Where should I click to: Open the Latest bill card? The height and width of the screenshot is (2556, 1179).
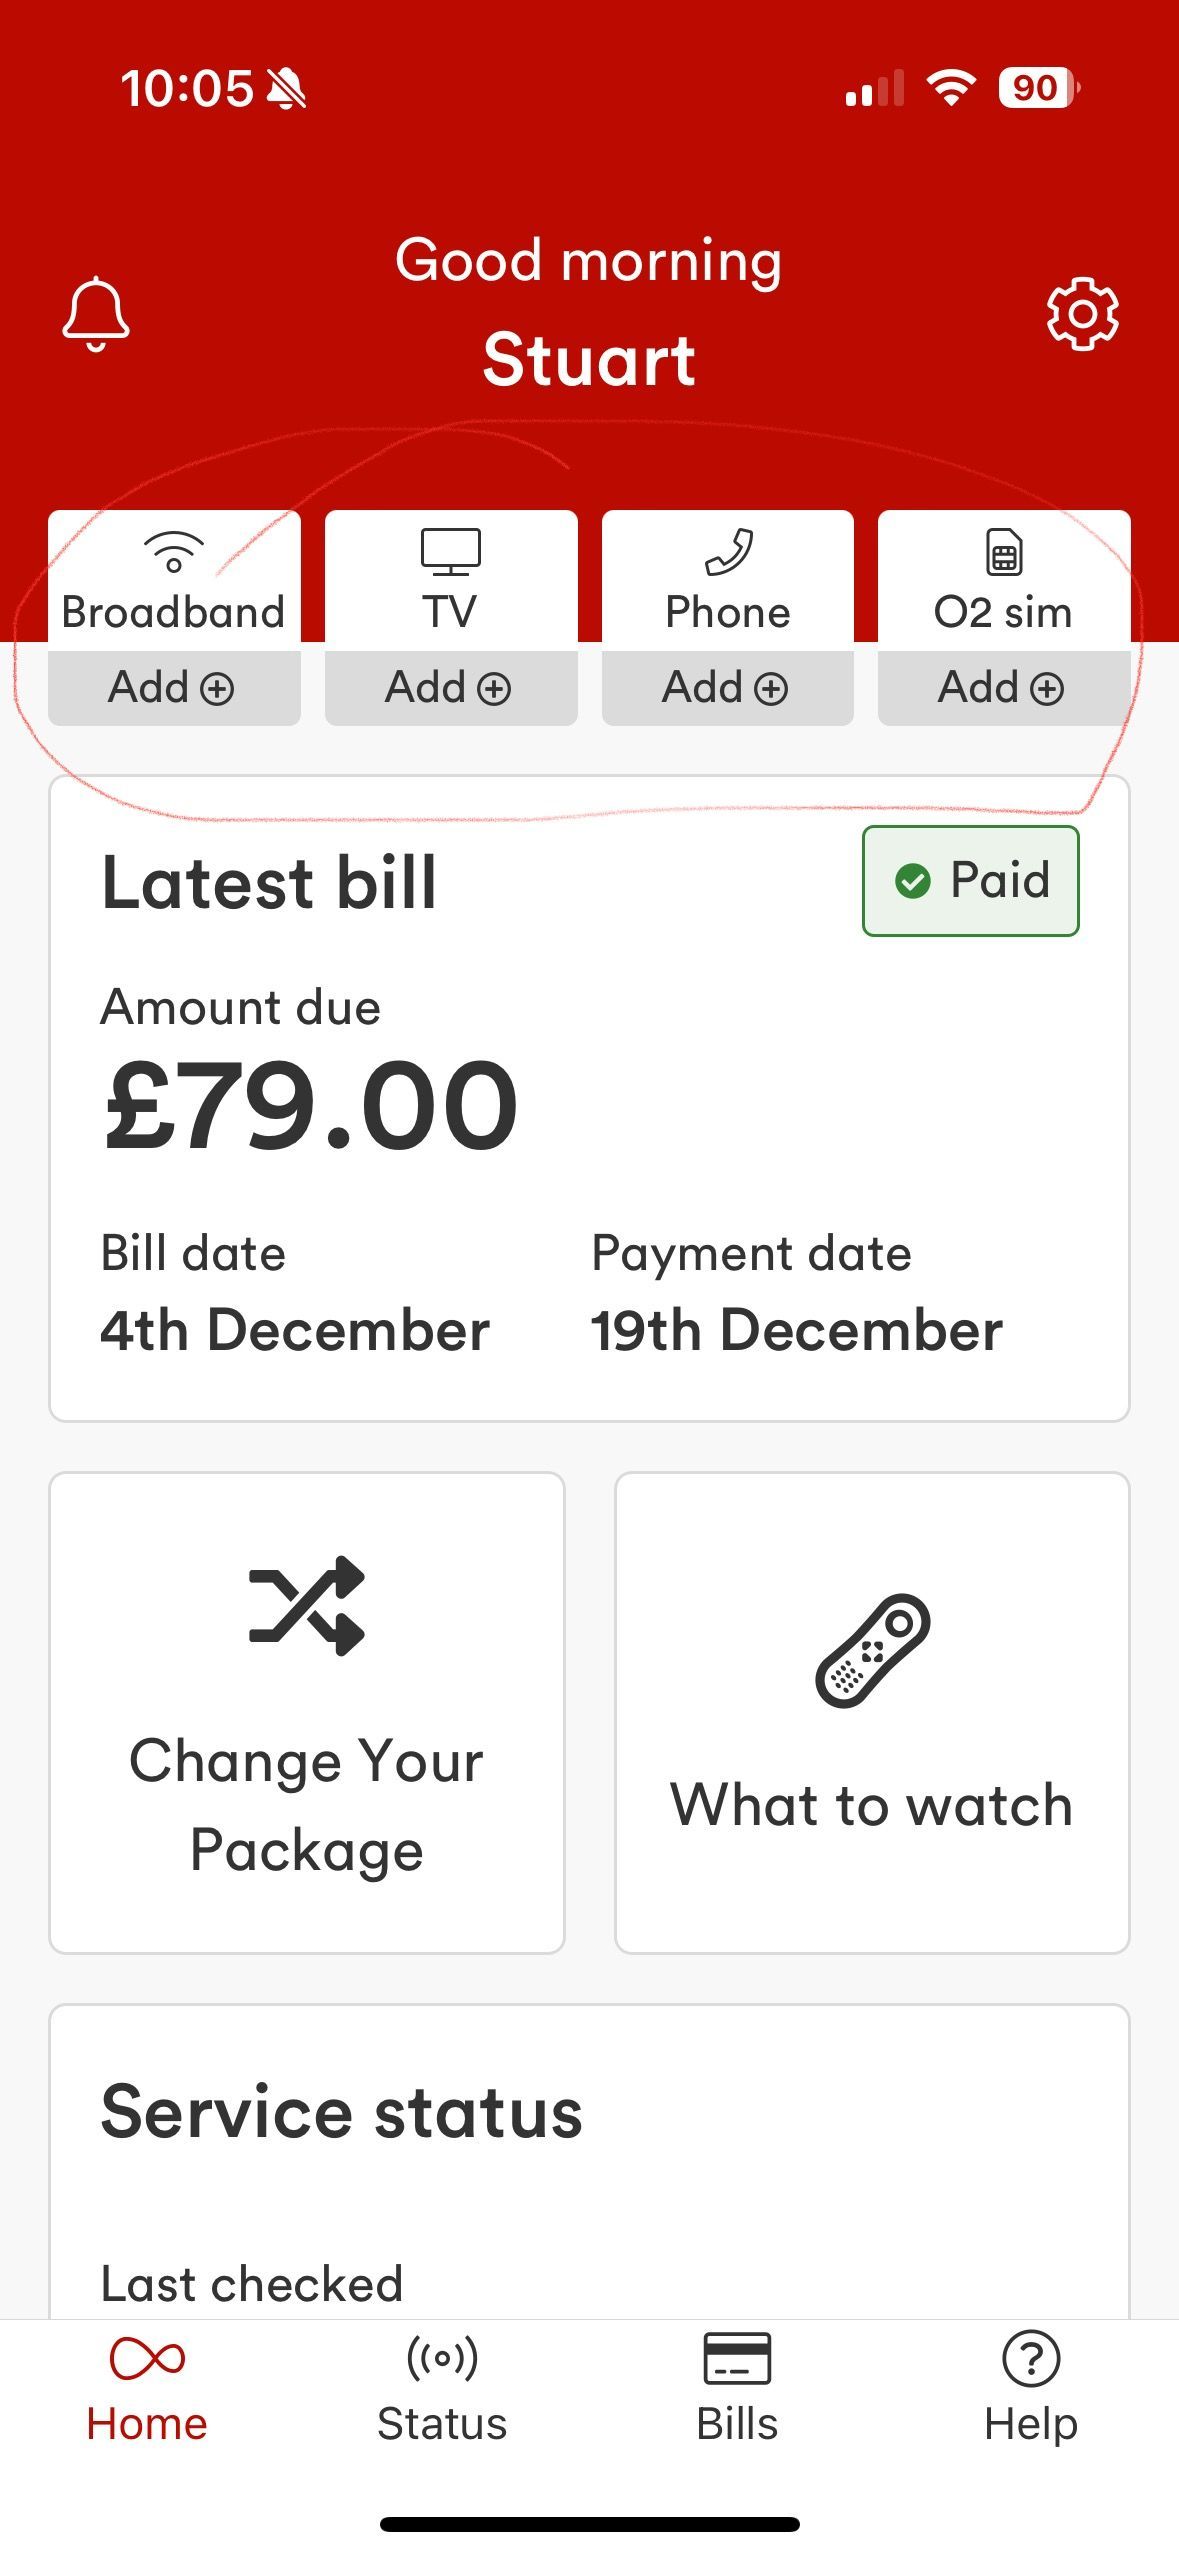tap(589, 1098)
